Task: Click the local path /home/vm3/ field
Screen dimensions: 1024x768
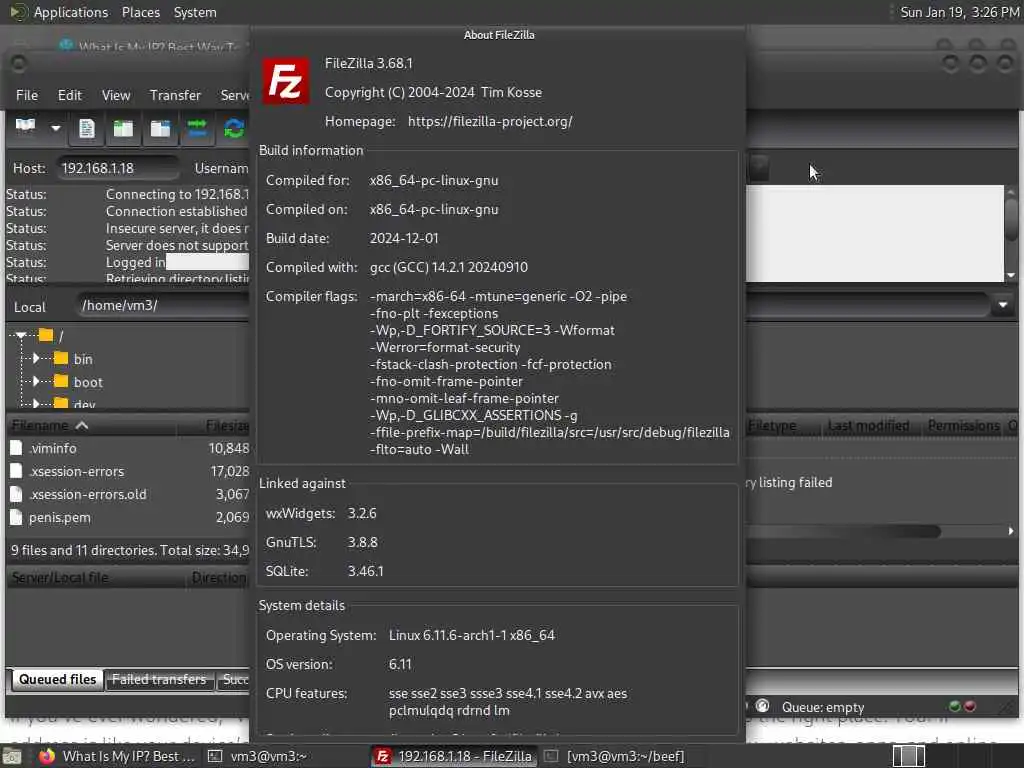Action: [163, 305]
